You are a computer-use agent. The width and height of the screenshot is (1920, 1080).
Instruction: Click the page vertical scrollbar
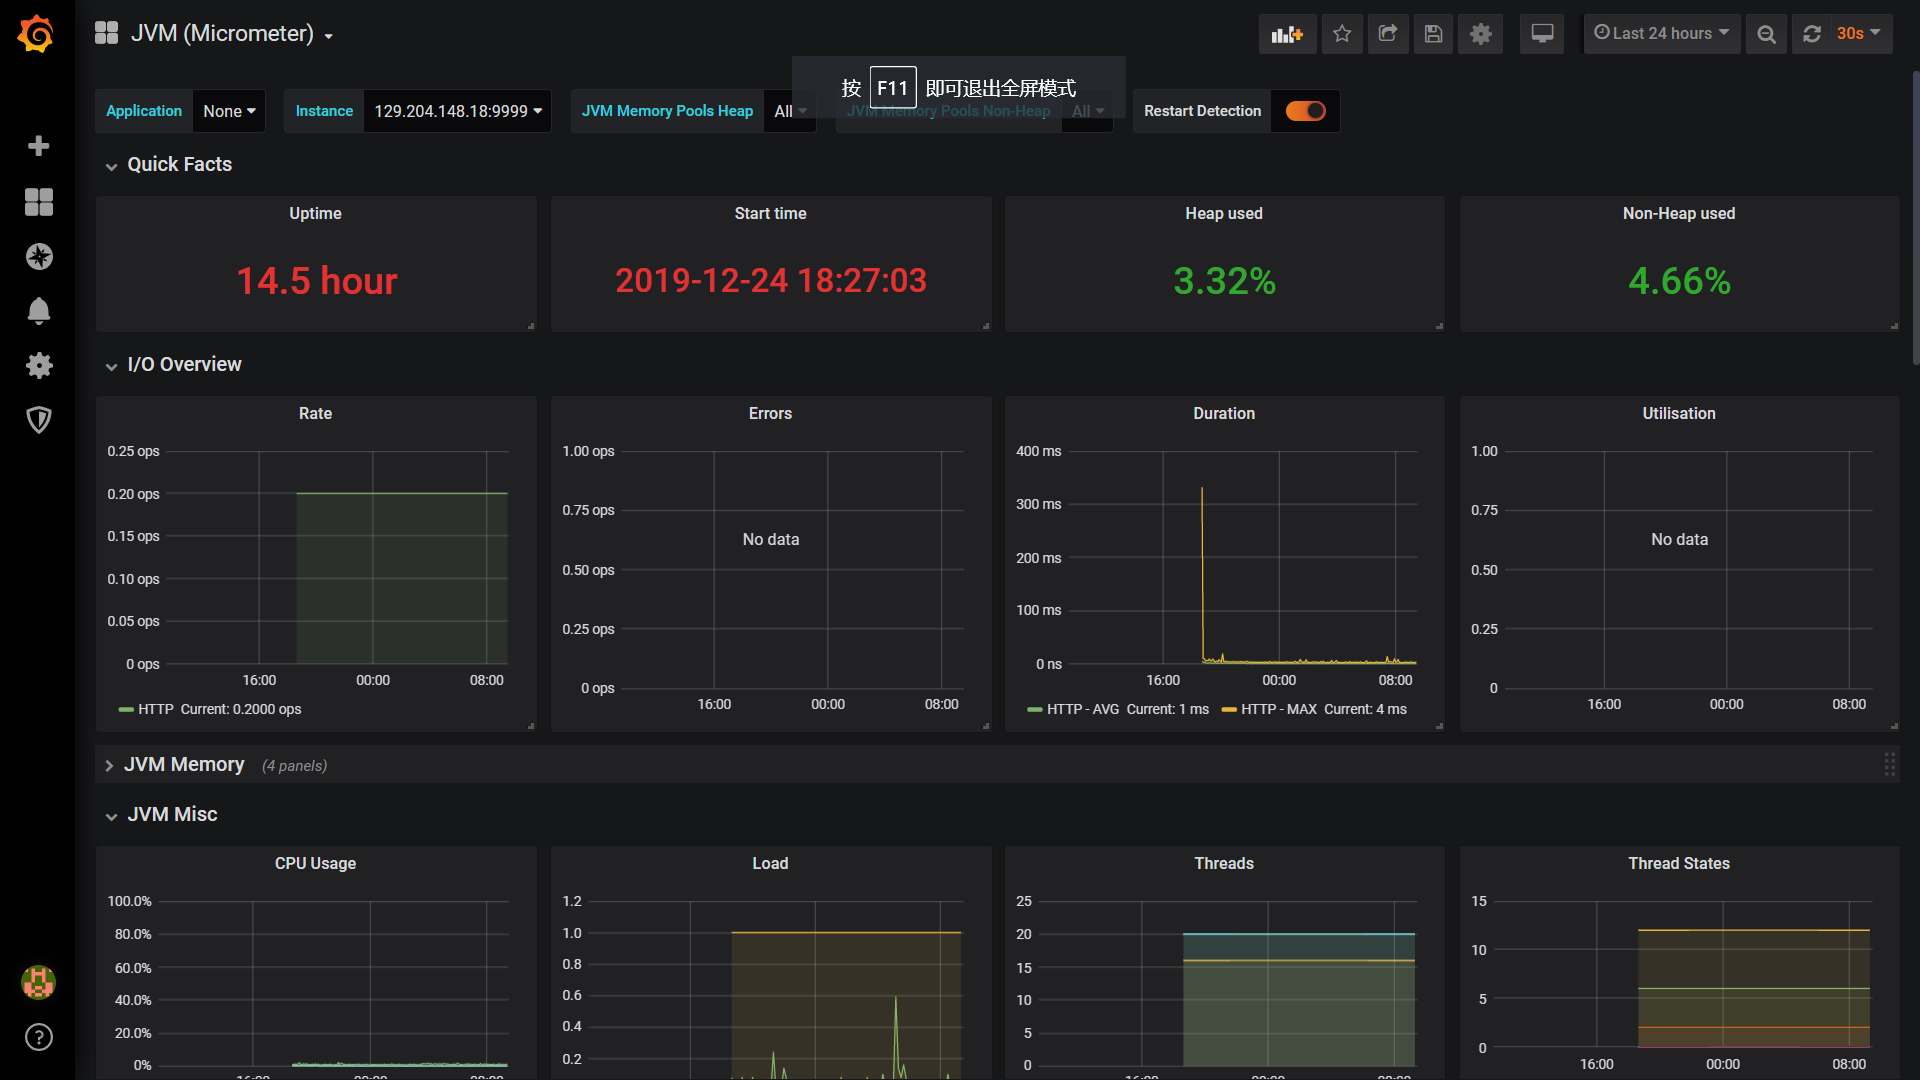tap(1915, 217)
